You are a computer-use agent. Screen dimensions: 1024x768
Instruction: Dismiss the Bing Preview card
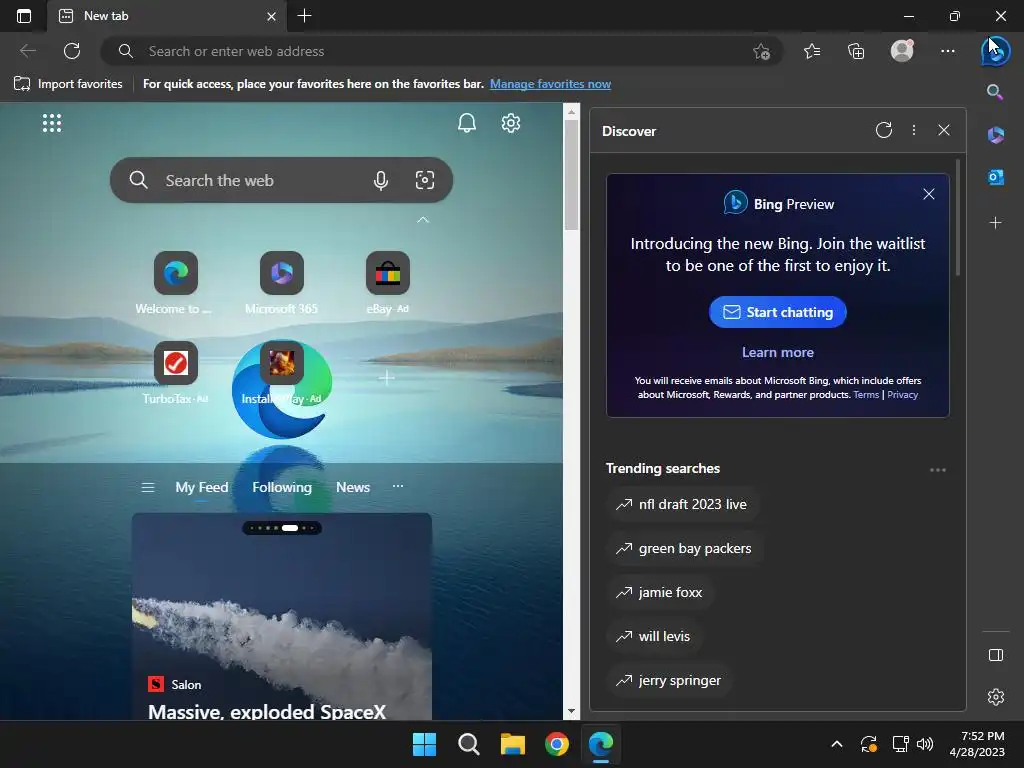[x=929, y=194]
